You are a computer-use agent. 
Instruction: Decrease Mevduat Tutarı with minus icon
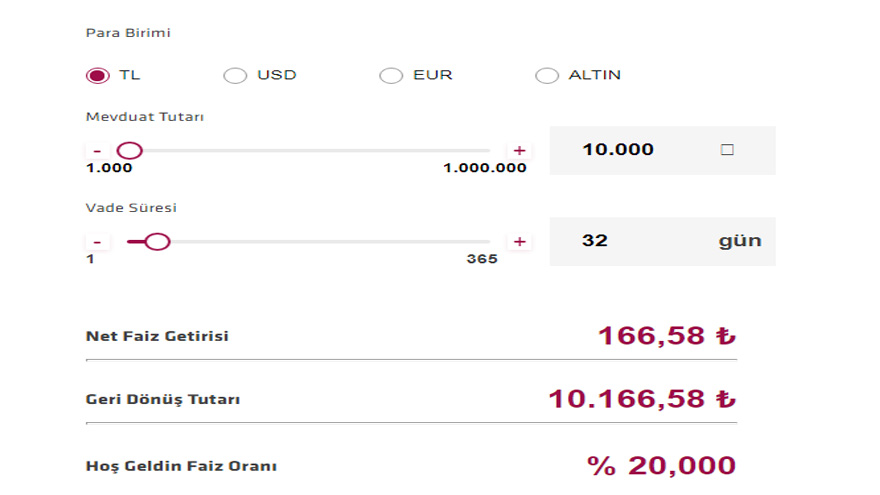pos(97,150)
